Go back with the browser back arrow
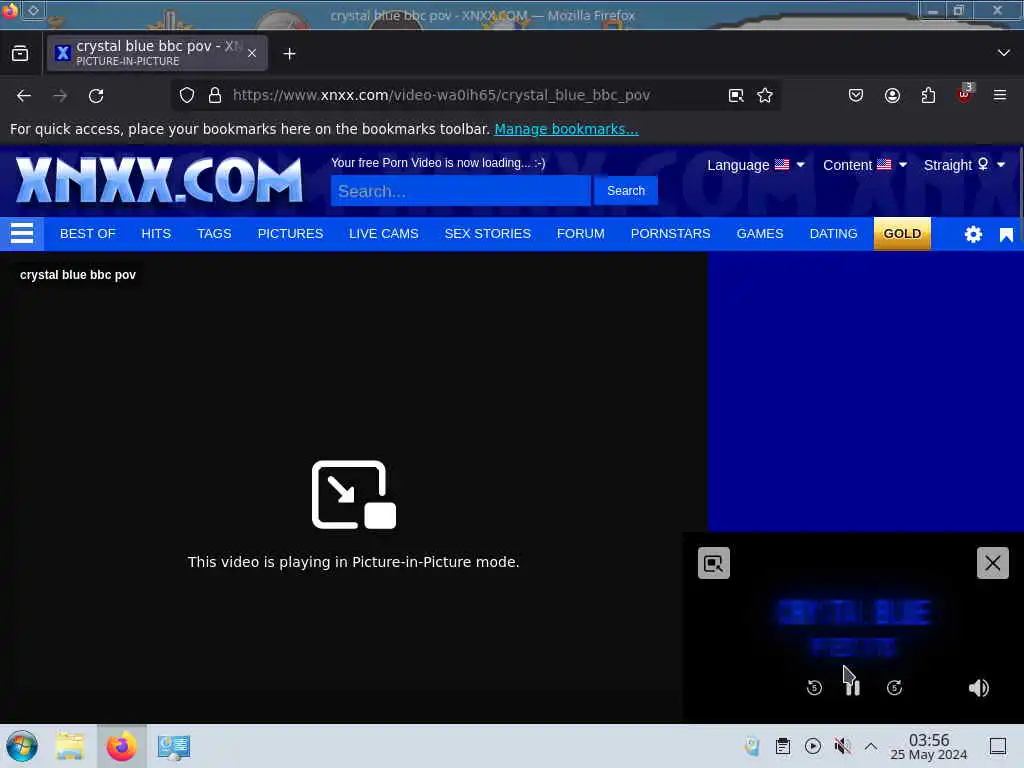 tap(24, 96)
